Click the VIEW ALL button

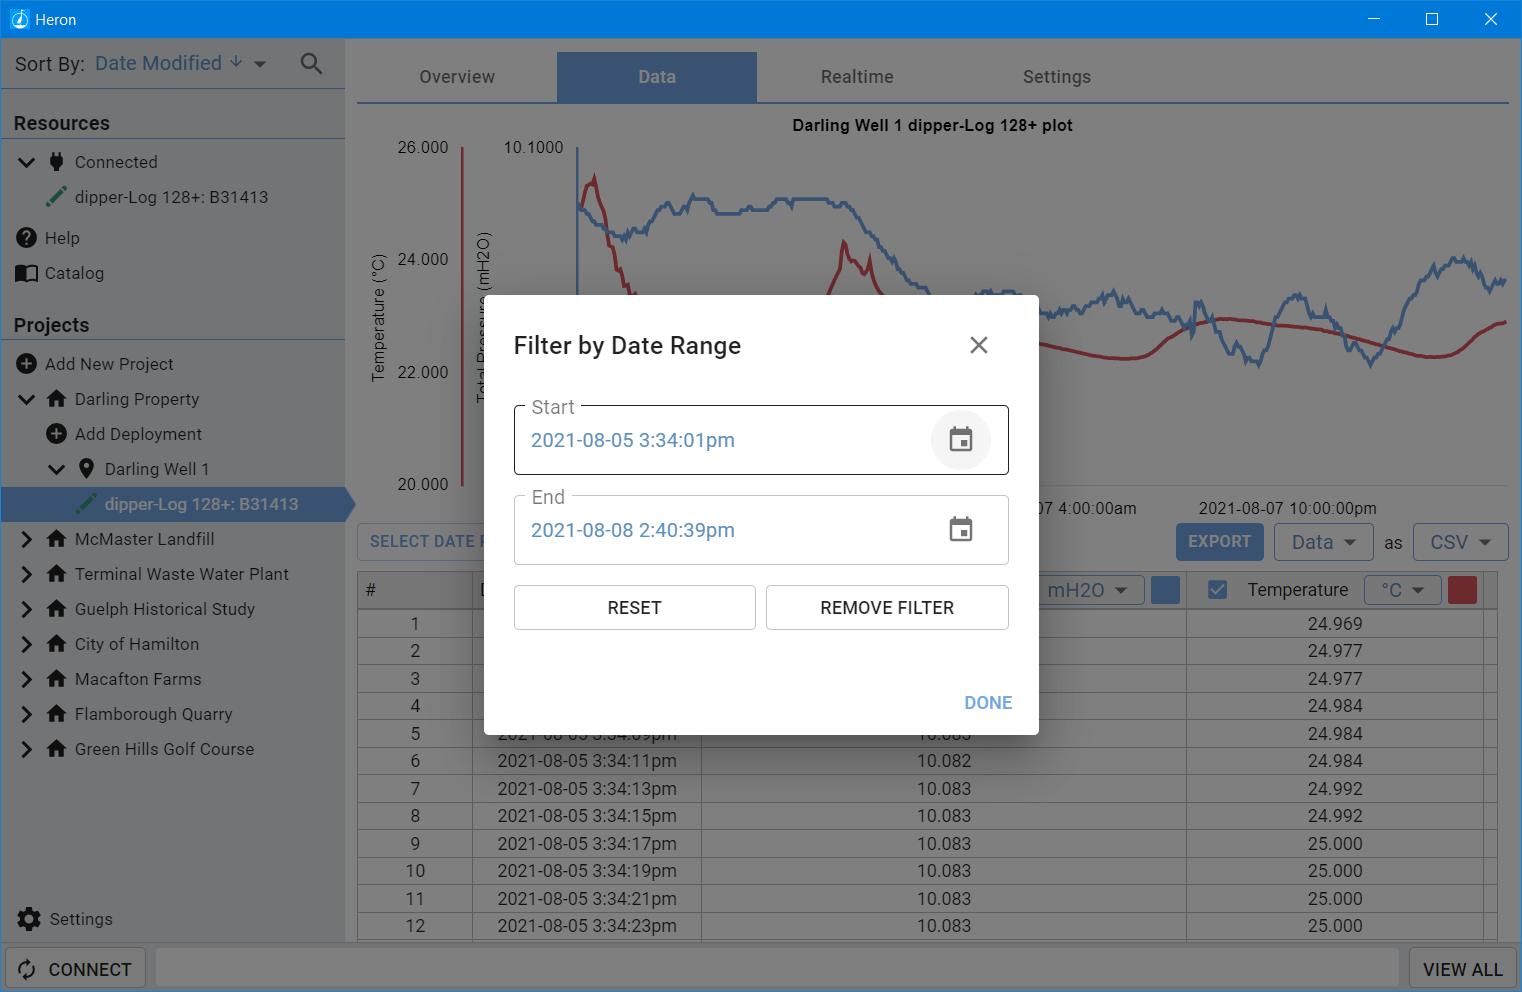pyautogui.click(x=1462, y=969)
